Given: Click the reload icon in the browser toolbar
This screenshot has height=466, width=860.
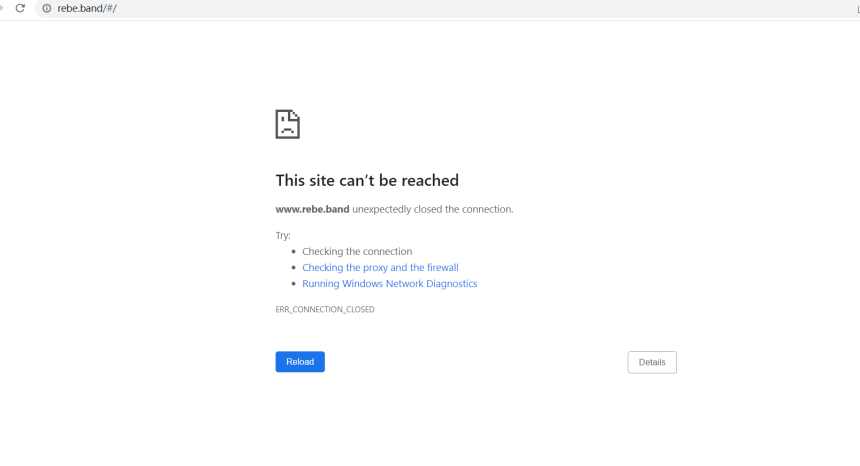Looking at the screenshot, I should point(20,8).
